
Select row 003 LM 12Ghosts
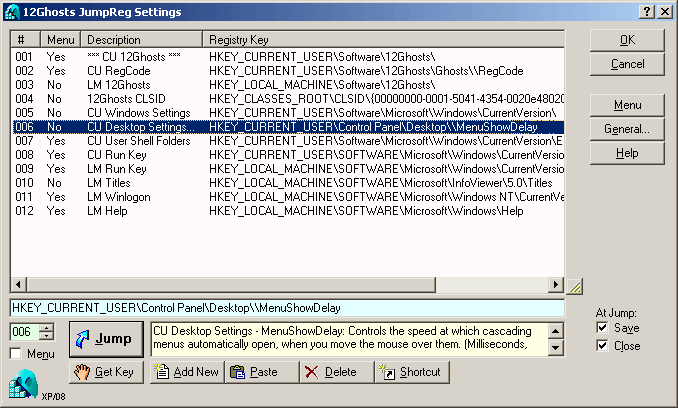click(x=287, y=85)
